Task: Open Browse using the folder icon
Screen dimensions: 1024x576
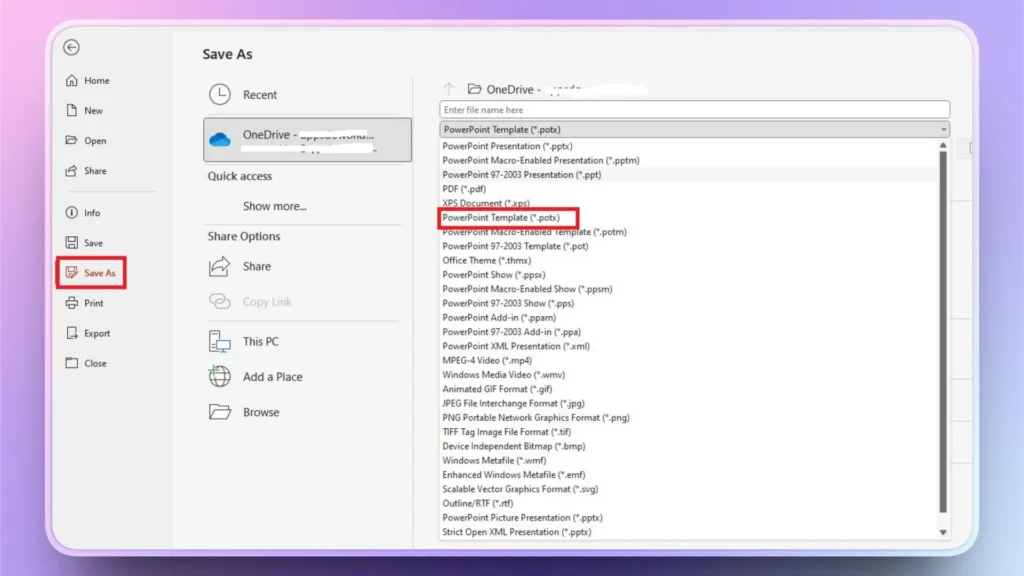Action: coord(218,411)
